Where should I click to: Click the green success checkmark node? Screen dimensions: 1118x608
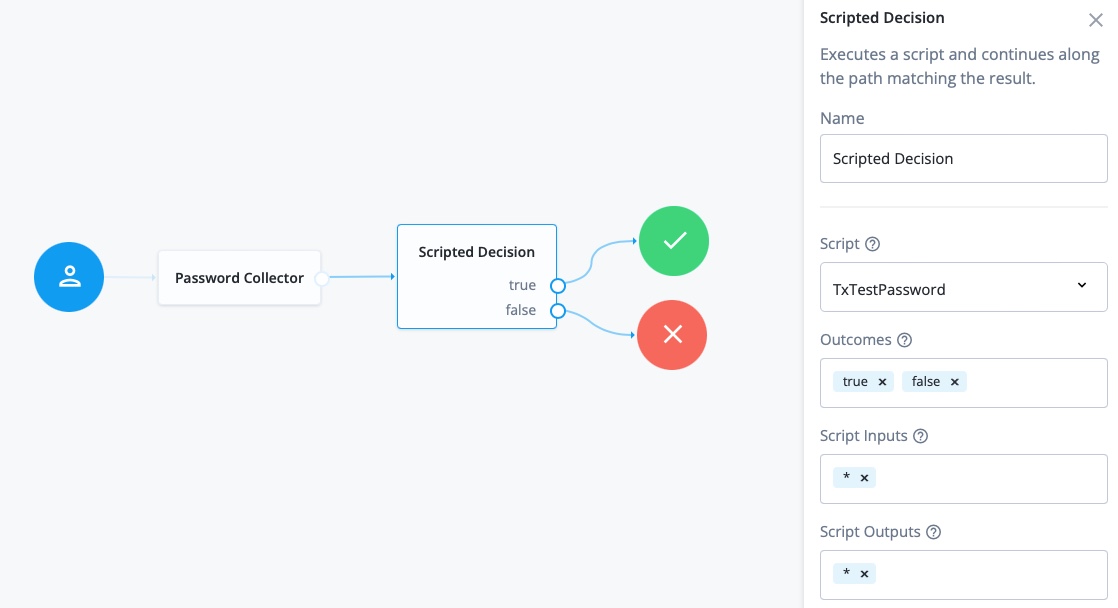[x=674, y=241]
